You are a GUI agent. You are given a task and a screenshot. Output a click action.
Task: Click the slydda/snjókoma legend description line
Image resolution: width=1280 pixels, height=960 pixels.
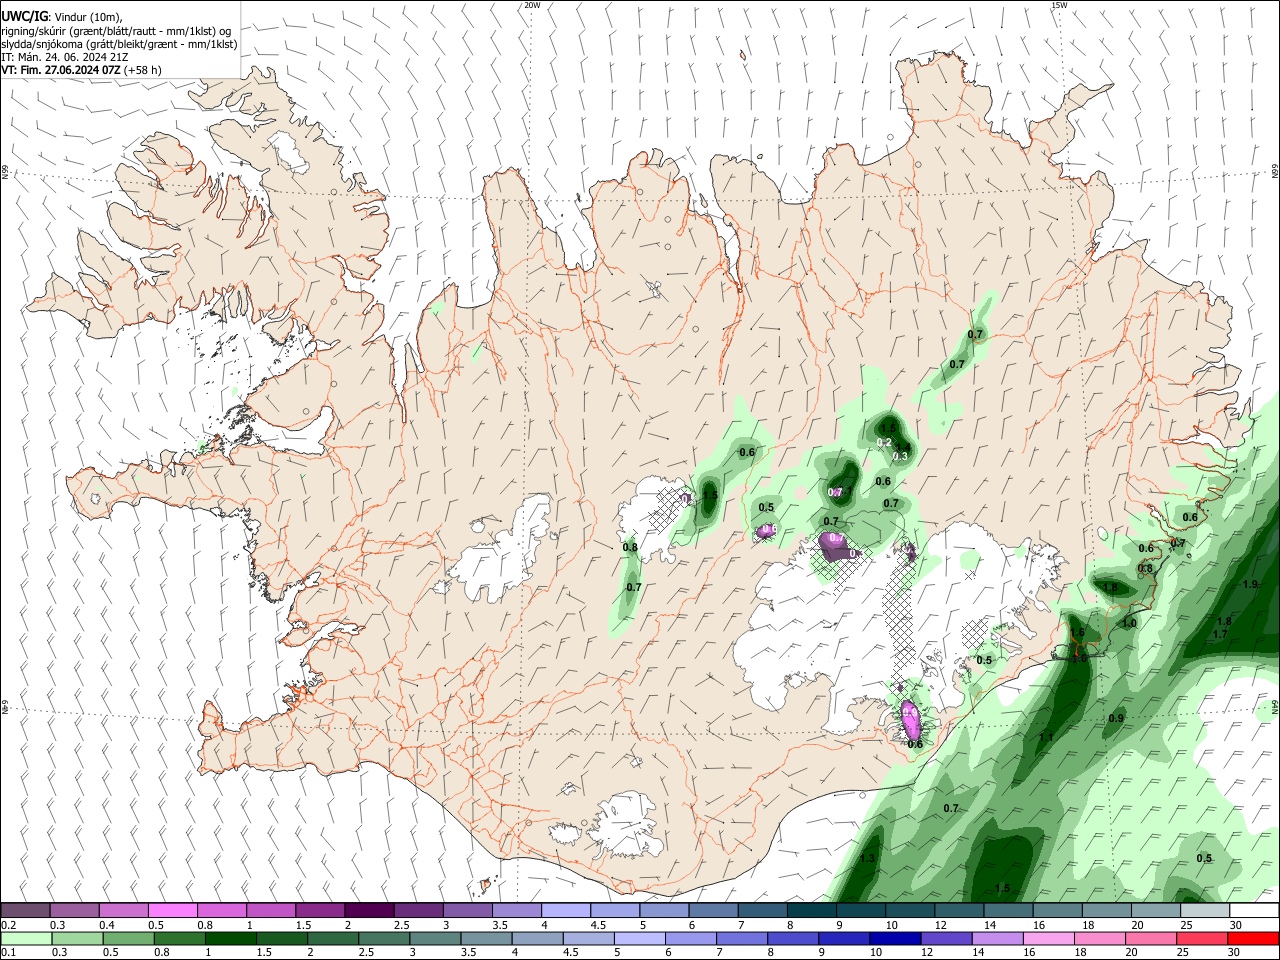point(119,44)
